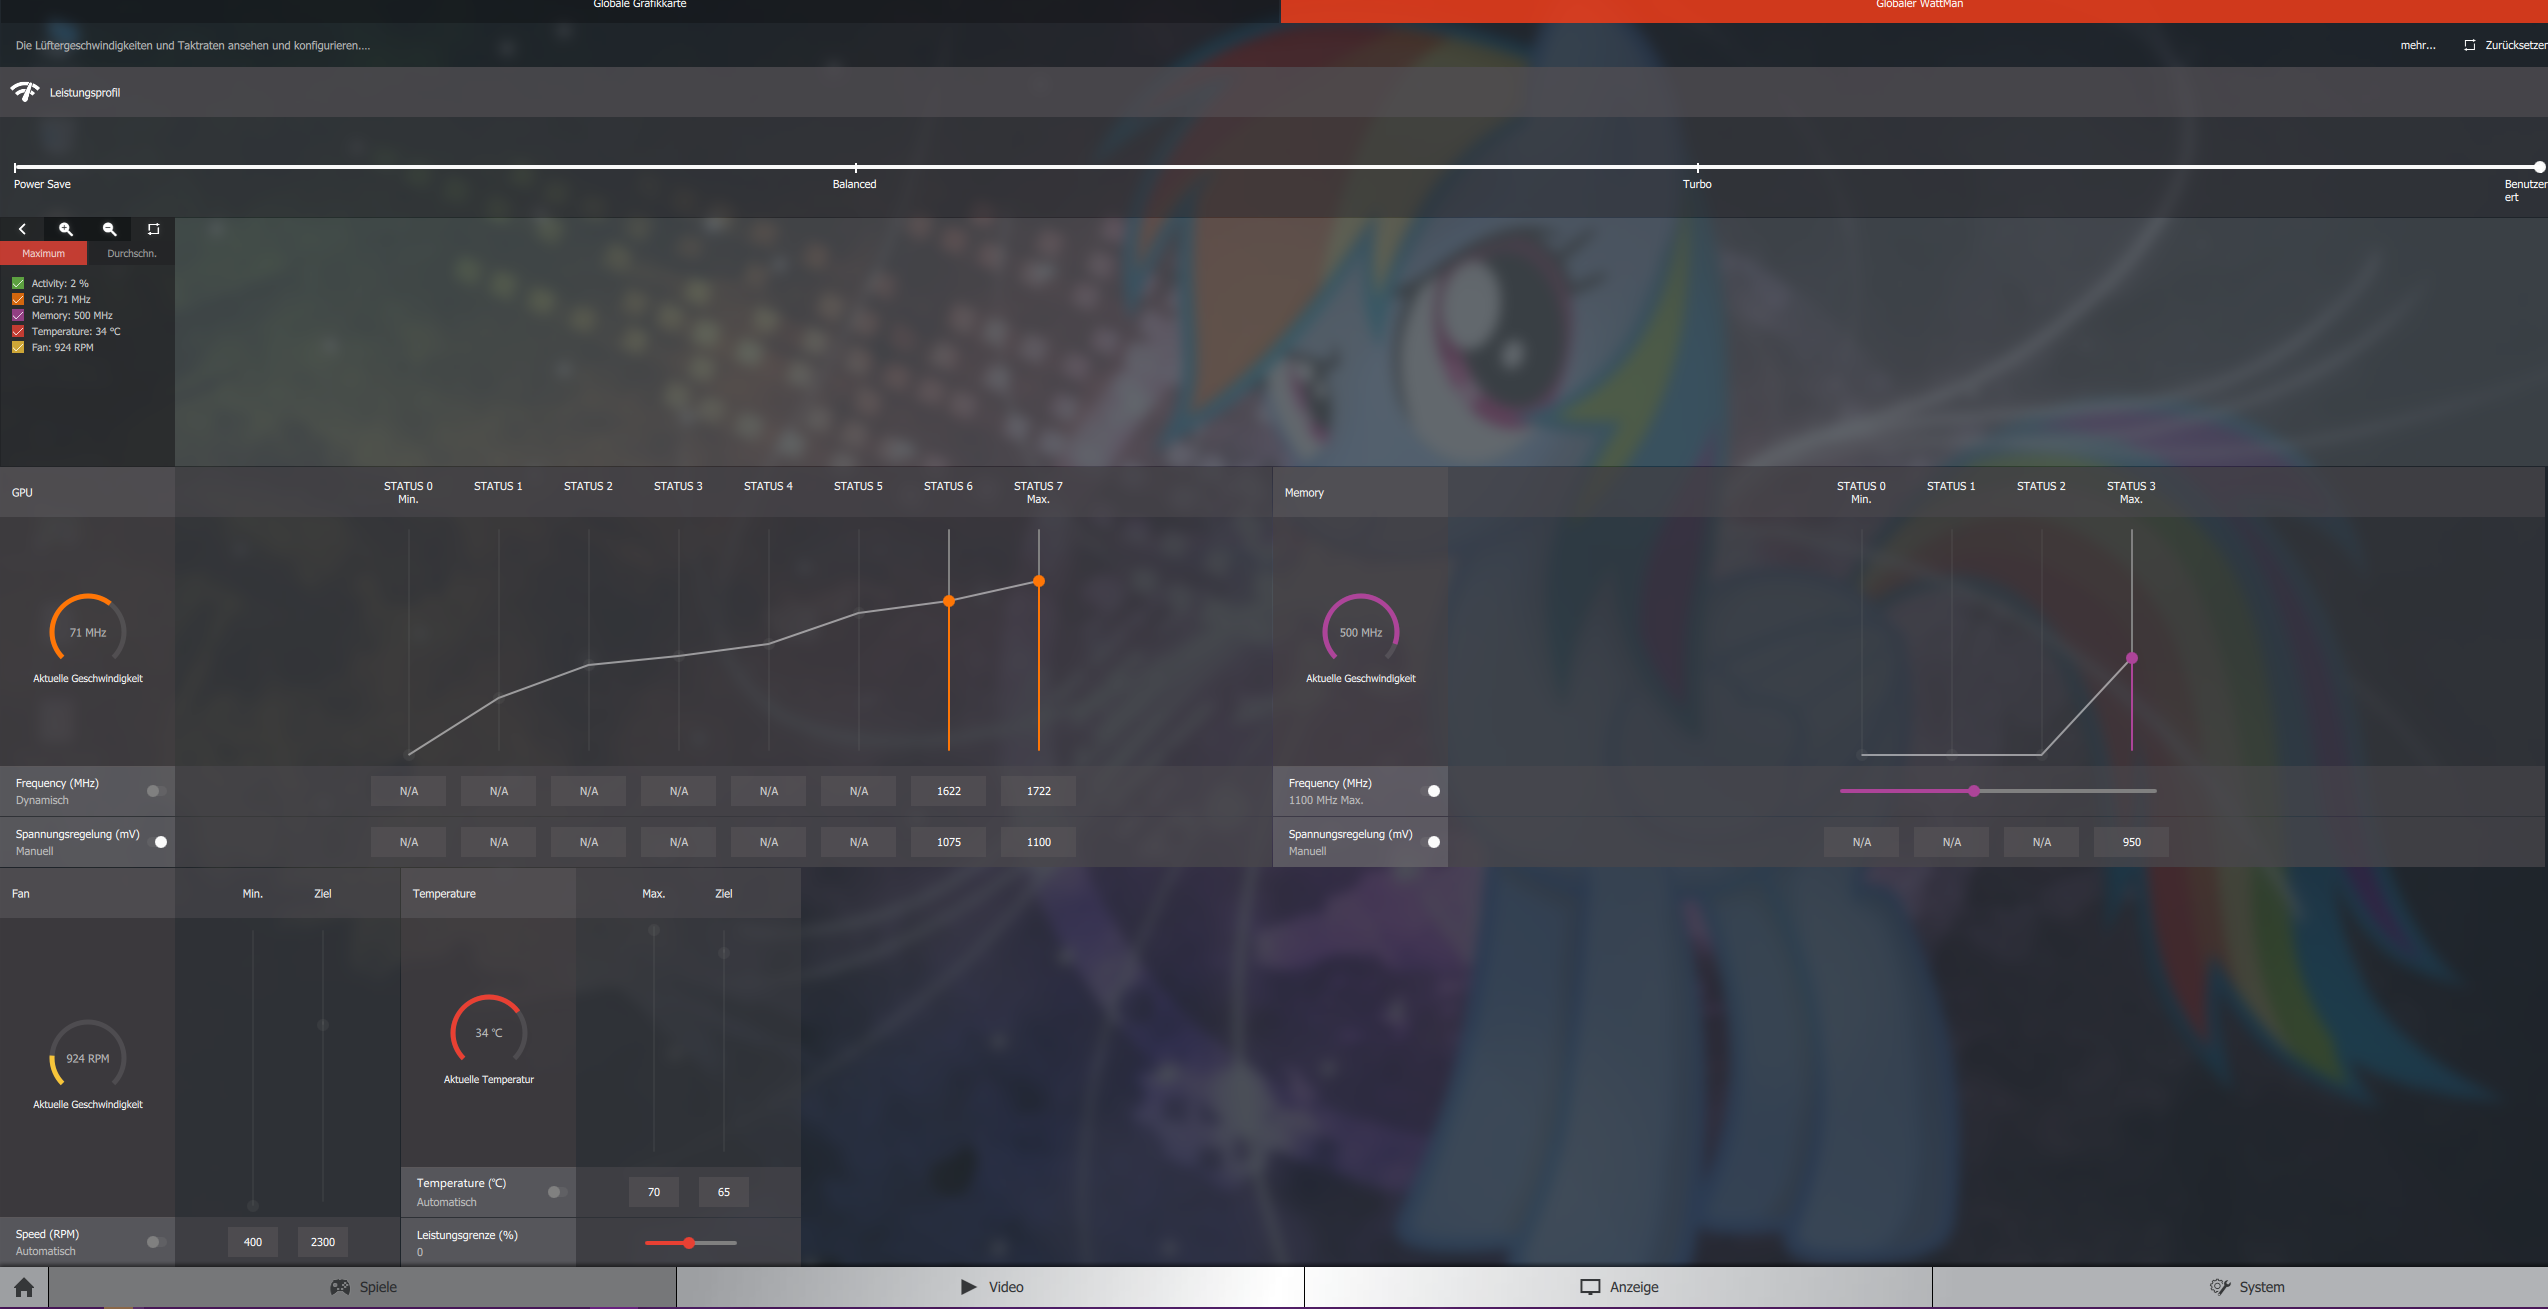Open the mehr... options menu
2548x1309 pixels.
2417,45
